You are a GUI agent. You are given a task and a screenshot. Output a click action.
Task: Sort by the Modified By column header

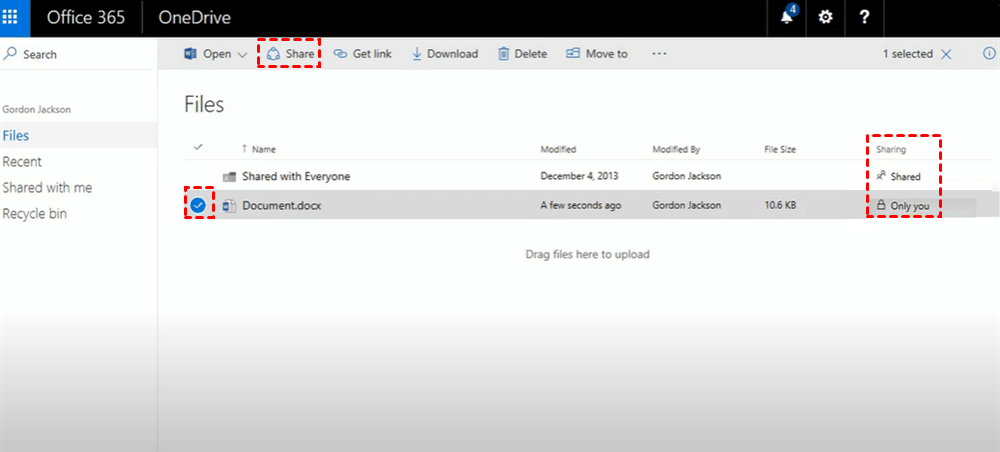(x=676, y=149)
